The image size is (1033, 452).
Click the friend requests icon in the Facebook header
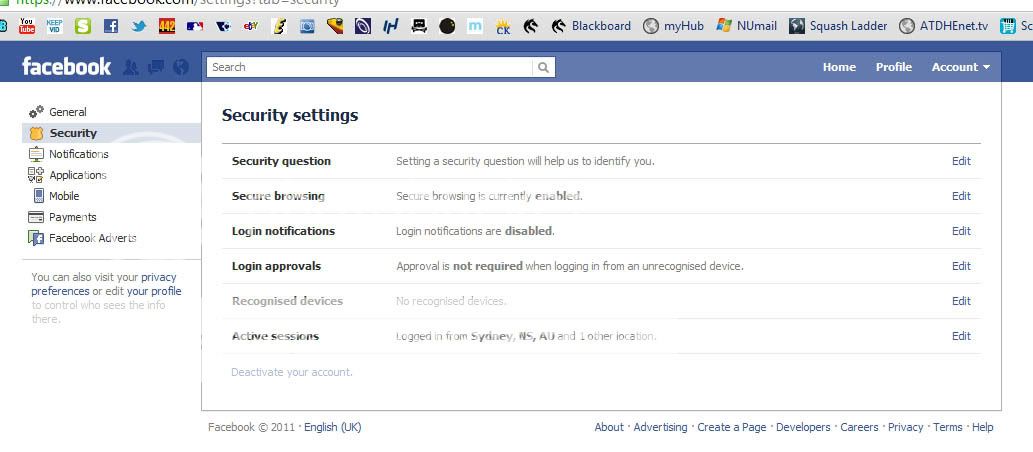point(130,67)
